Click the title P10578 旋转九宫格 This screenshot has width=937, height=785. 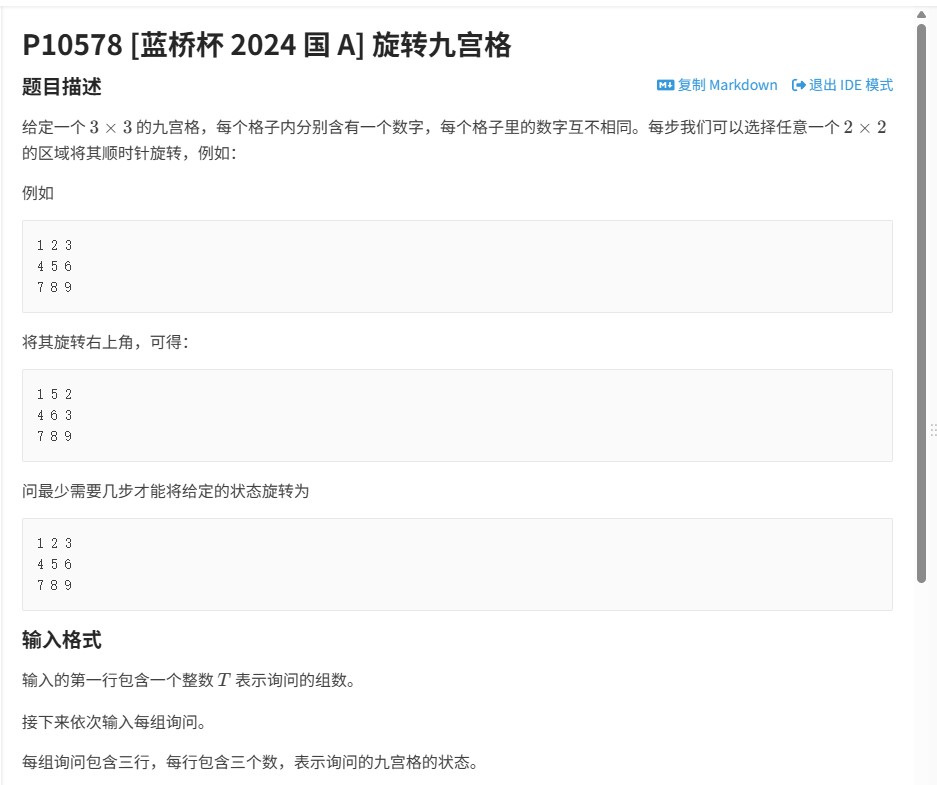tap(267, 45)
